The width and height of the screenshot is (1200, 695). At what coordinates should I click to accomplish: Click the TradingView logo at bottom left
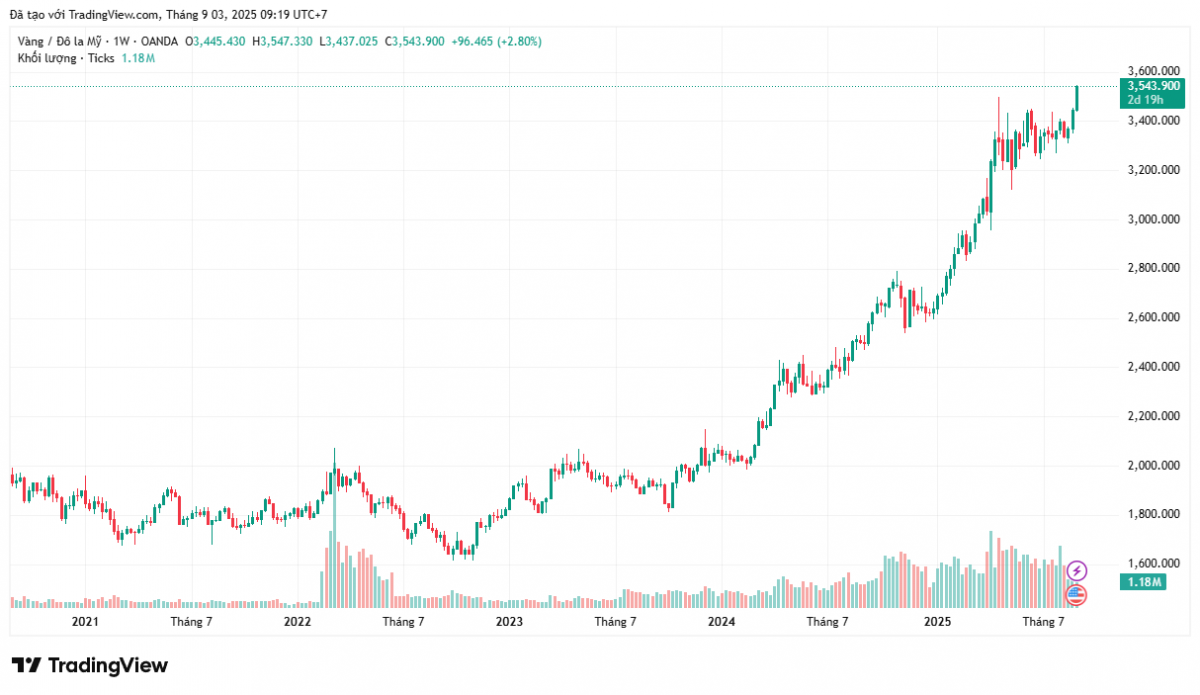(x=90, y=666)
